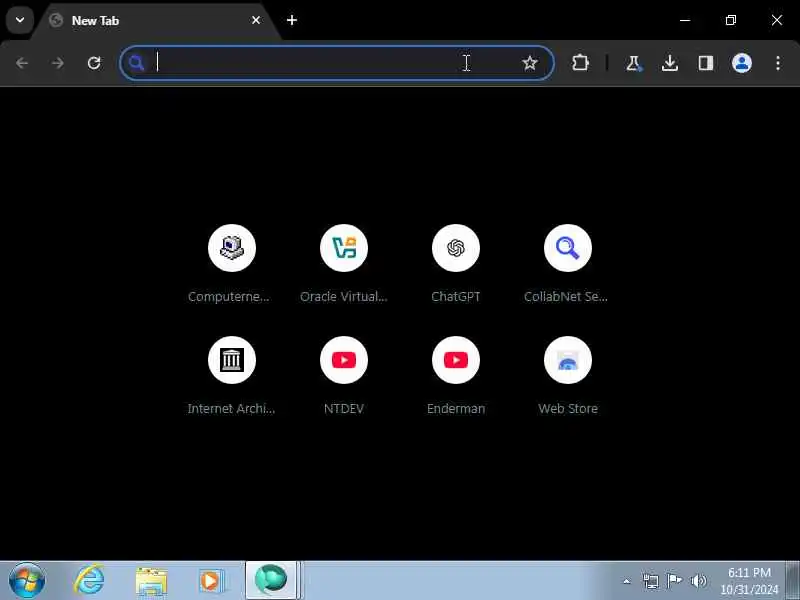Open the Windows Start menu
The image size is (800, 600).
(27, 581)
